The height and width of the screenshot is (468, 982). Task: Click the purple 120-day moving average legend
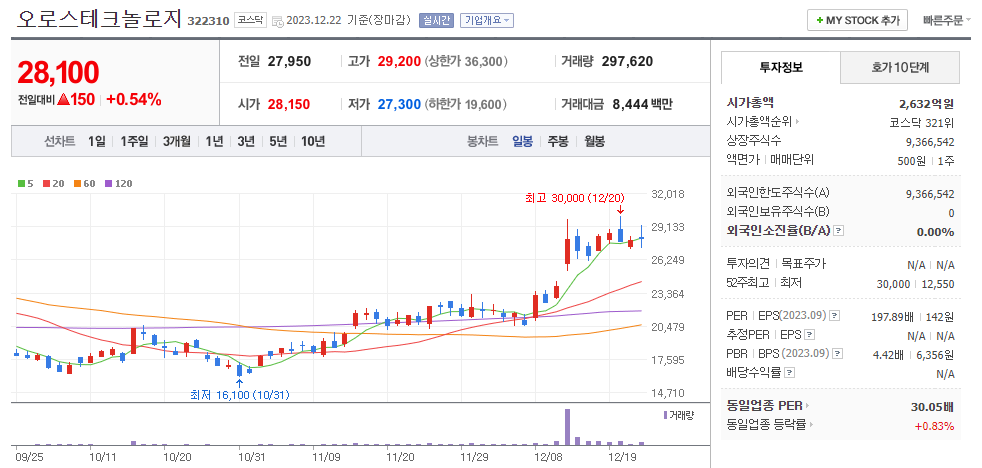tap(118, 184)
